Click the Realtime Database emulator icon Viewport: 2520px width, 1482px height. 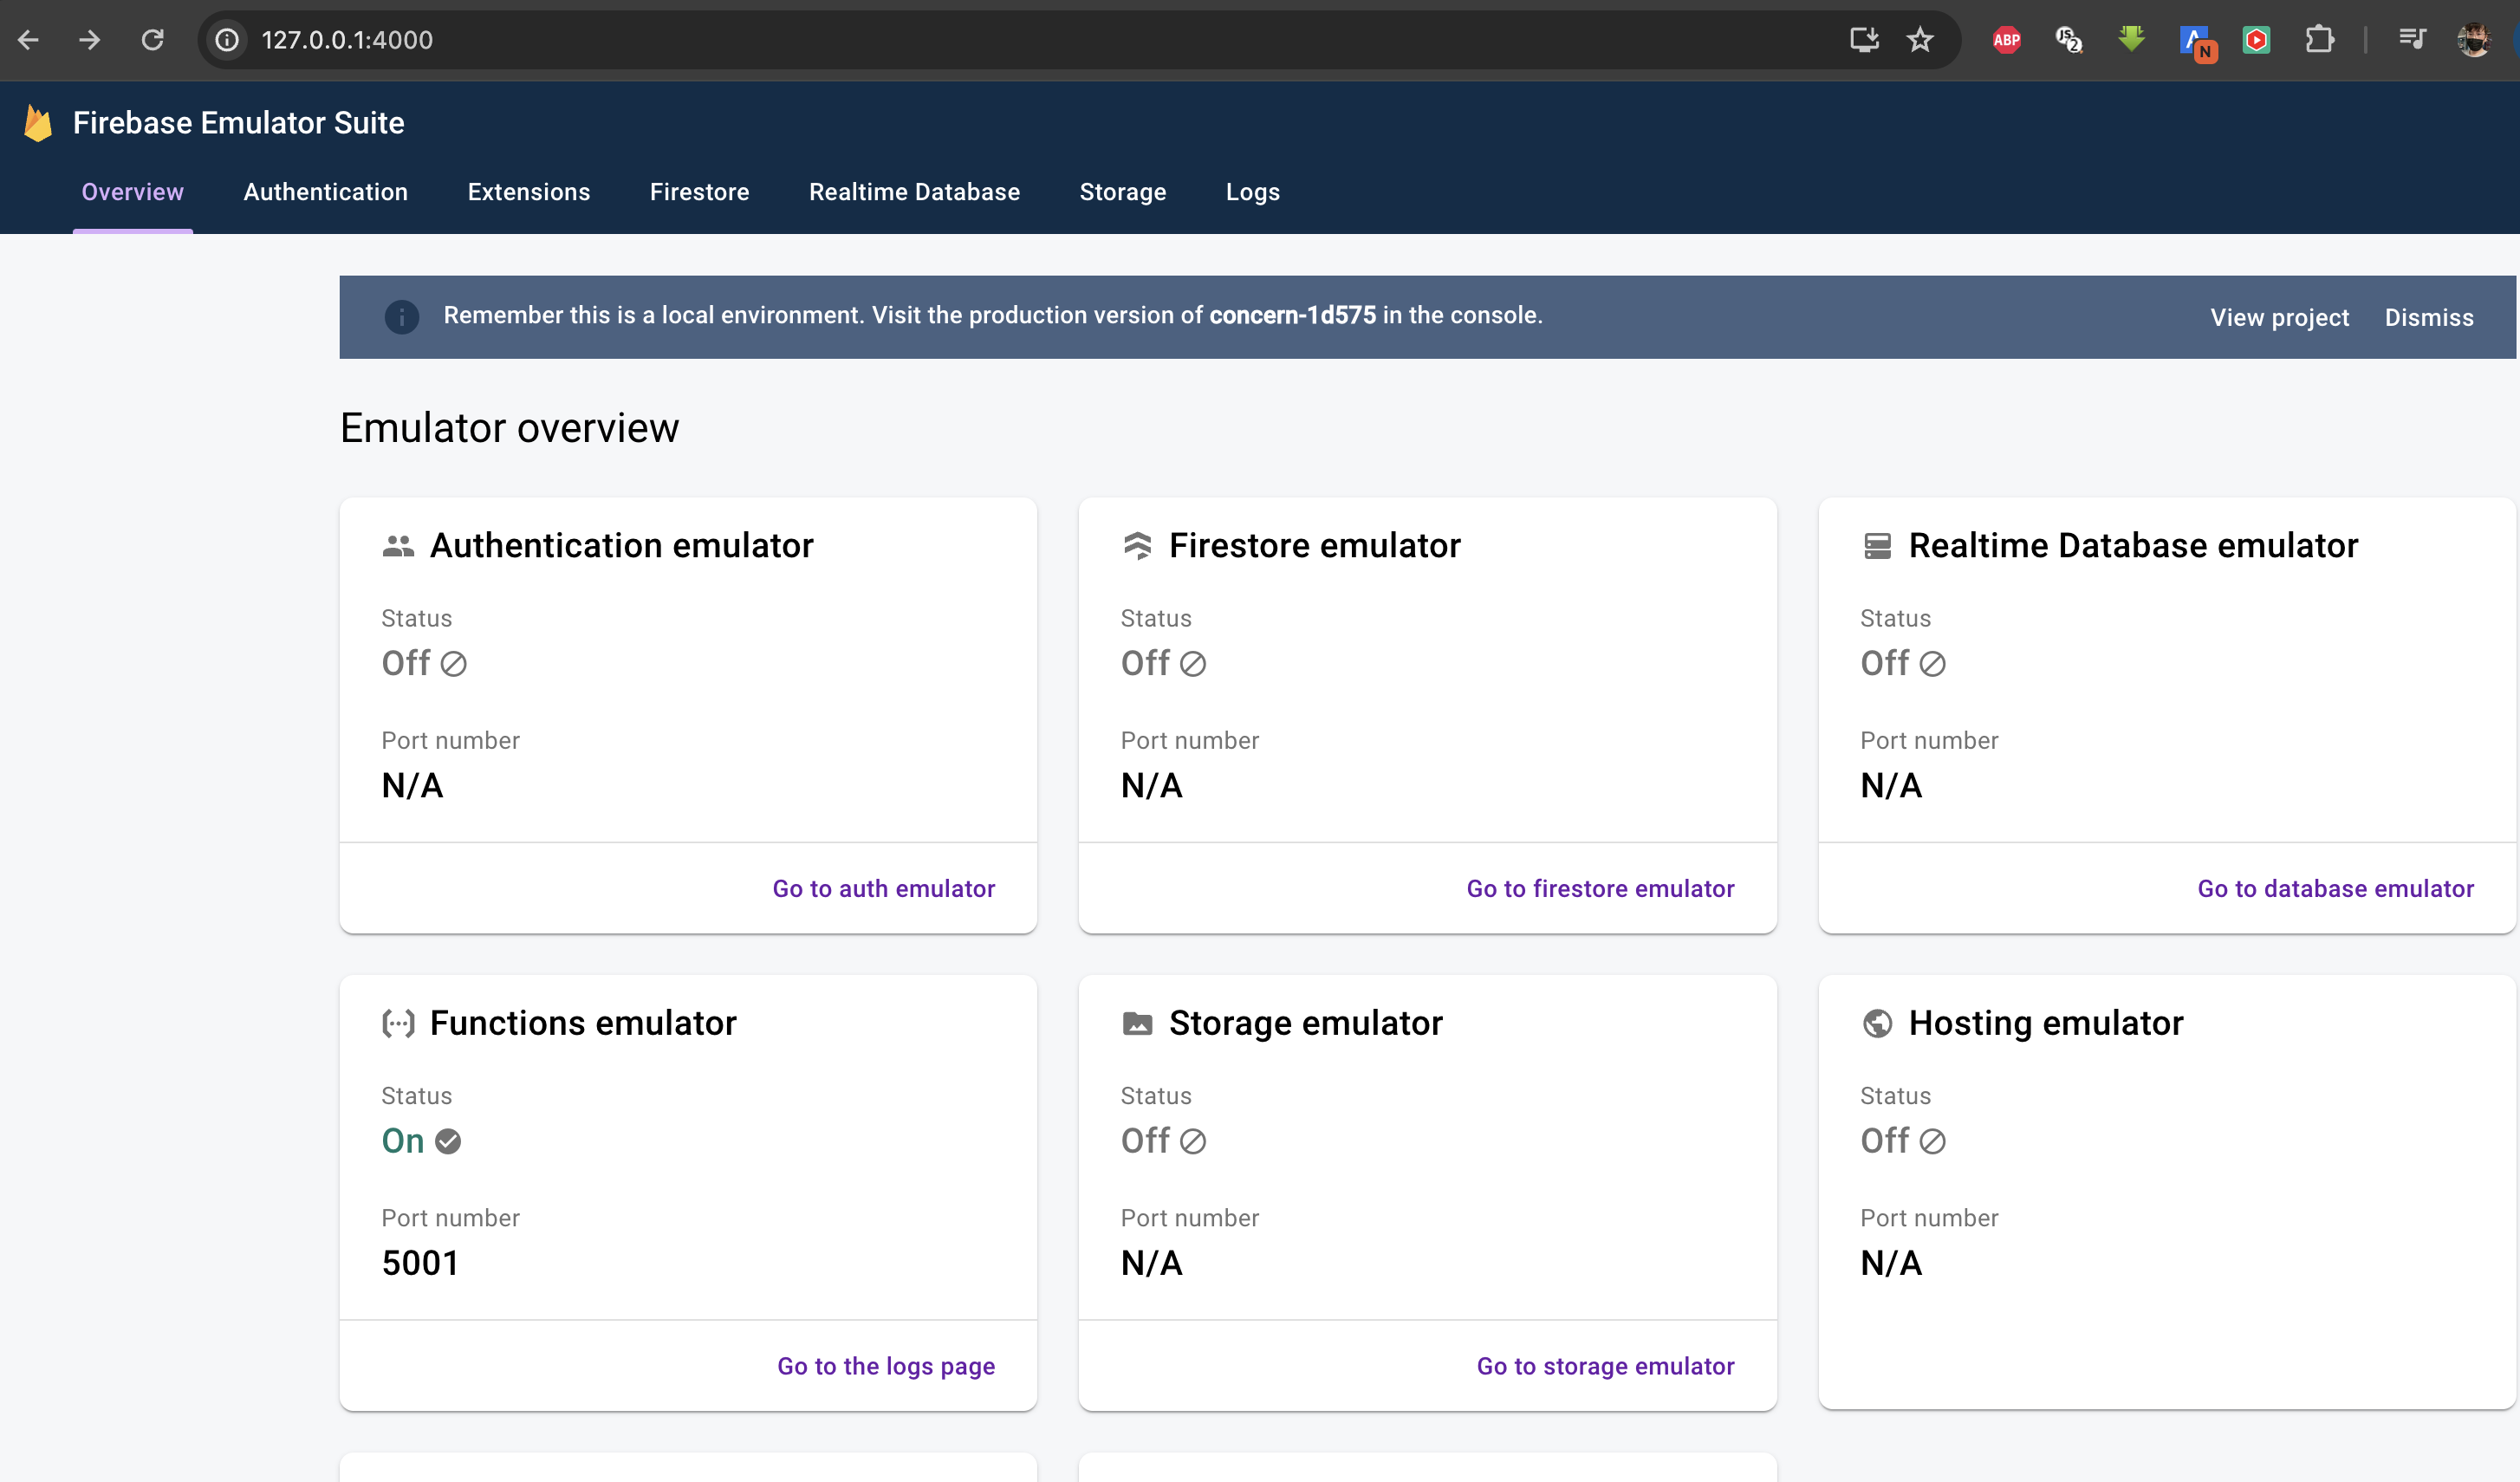point(1877,546)
